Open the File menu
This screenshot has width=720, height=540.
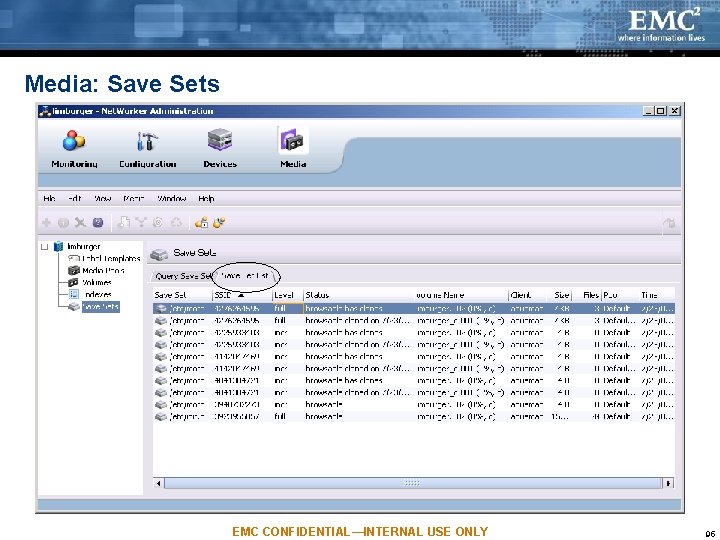click(49, 198)
